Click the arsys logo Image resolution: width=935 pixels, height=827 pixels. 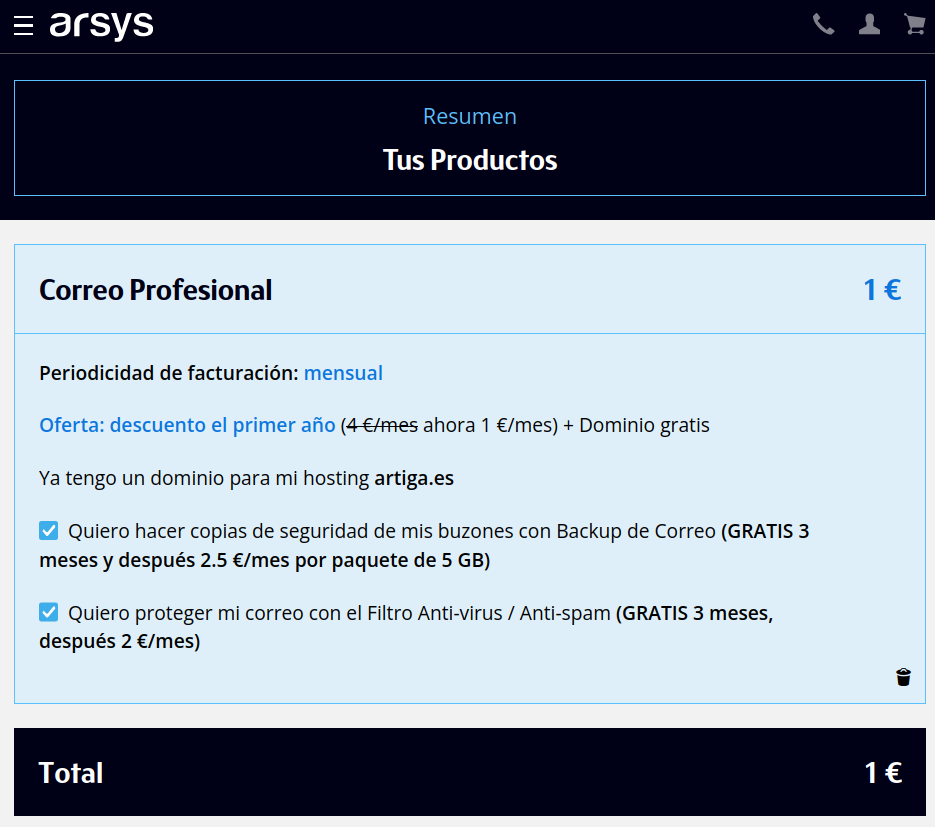(101, 25)
